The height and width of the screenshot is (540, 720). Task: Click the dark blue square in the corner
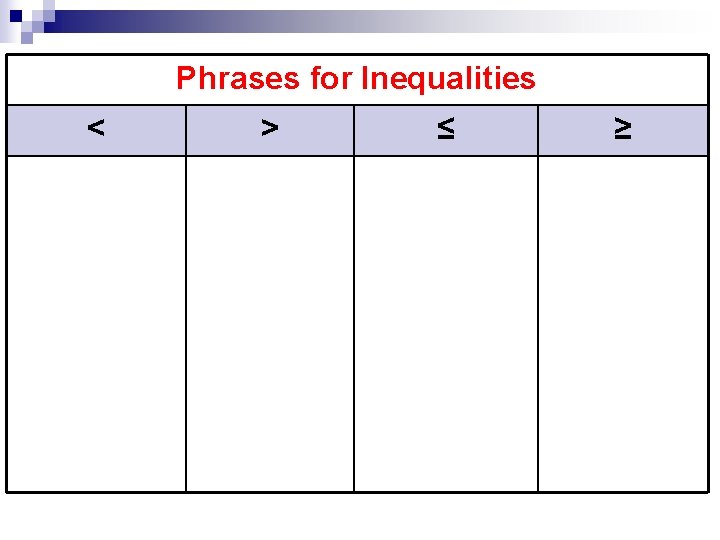[16, 16]
